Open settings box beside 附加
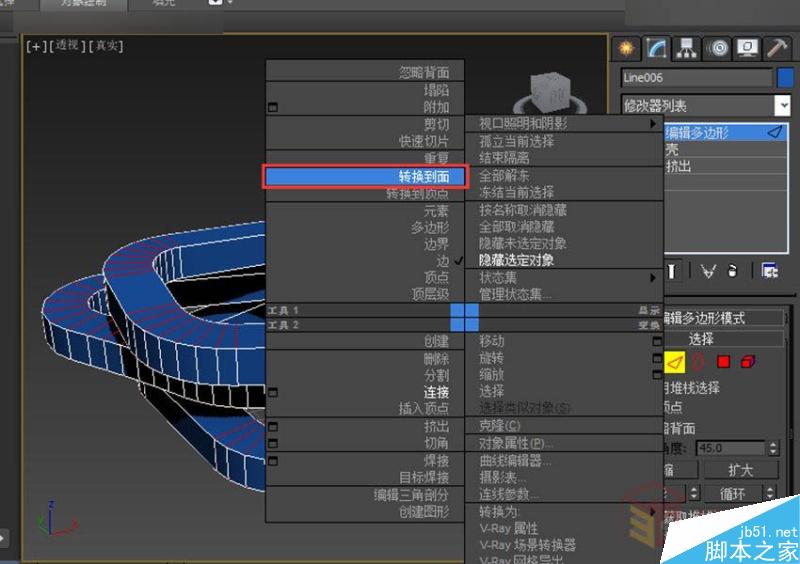800x564 pixels. pyautogui.click(x=273, y=107)
